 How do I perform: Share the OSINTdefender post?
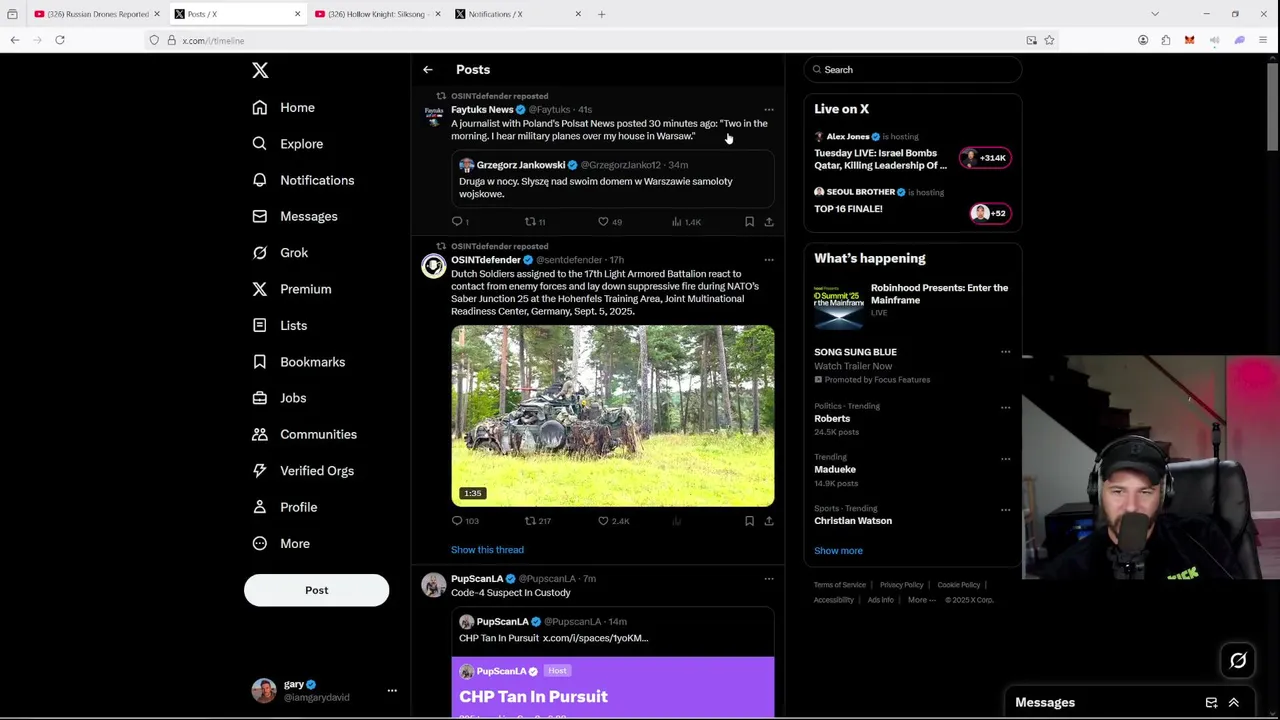769,521
